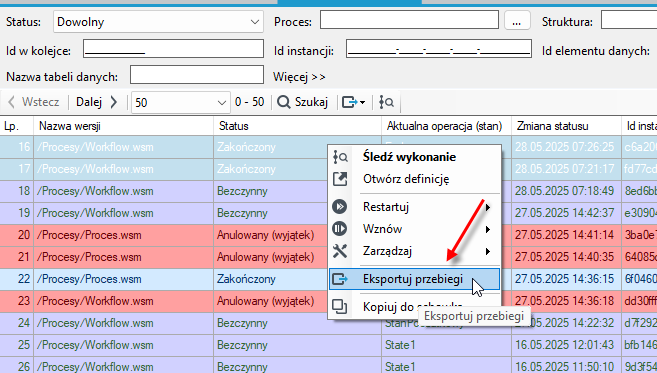The width and height of the screenshot is (657, 373).
Task: Click into the Id w kolejce field
Action: 173,49
